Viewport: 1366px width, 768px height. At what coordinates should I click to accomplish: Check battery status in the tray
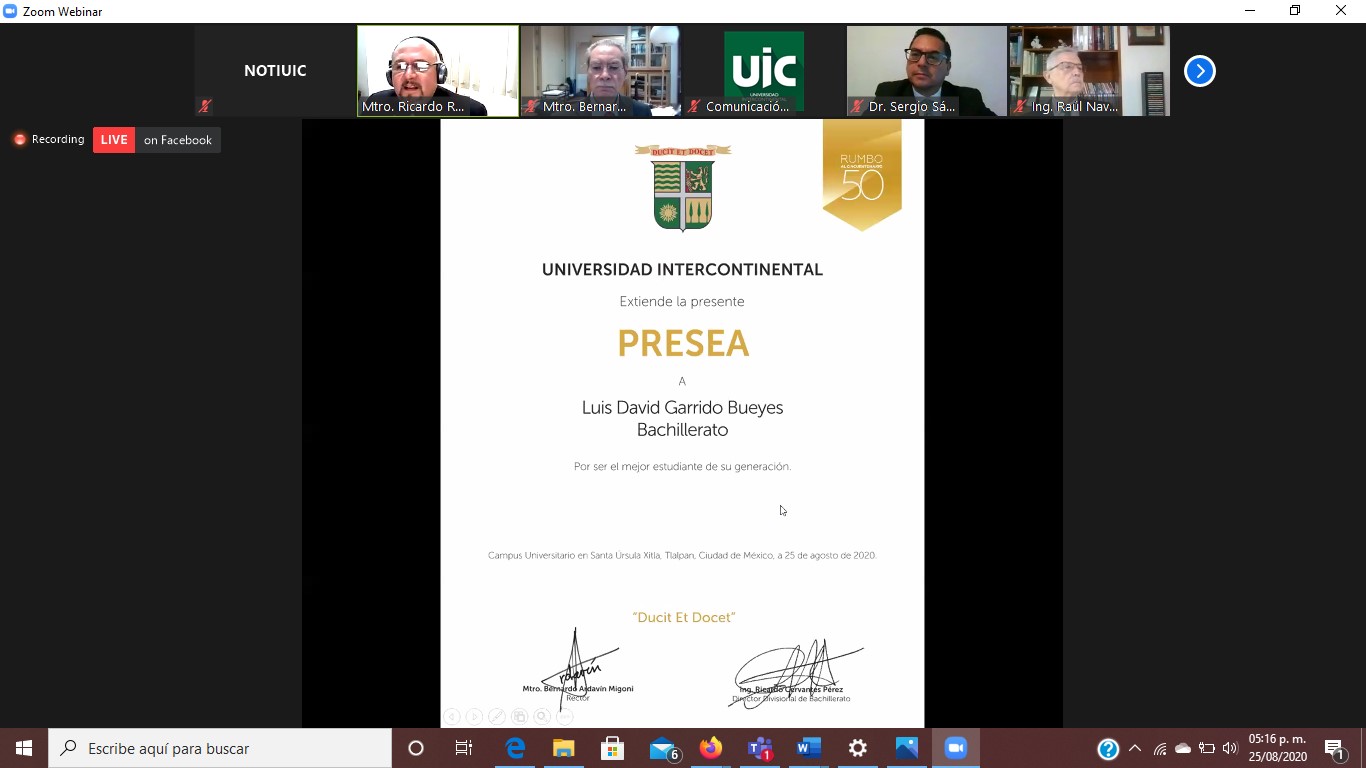(1207, 748)
